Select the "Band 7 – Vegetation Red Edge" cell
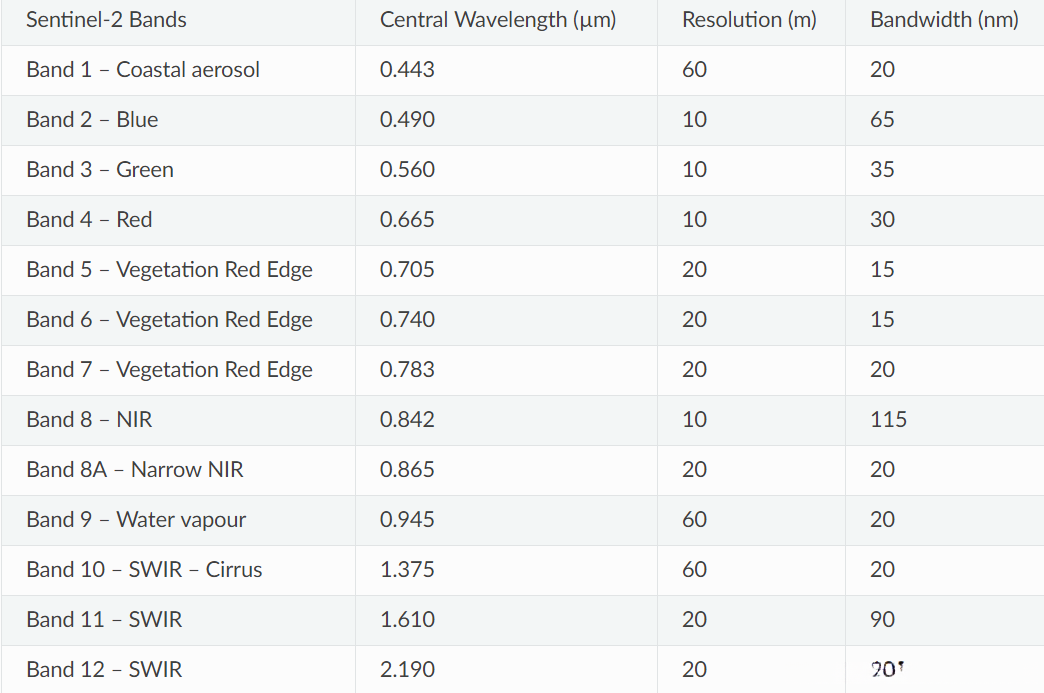 click(x=169, y=370)
